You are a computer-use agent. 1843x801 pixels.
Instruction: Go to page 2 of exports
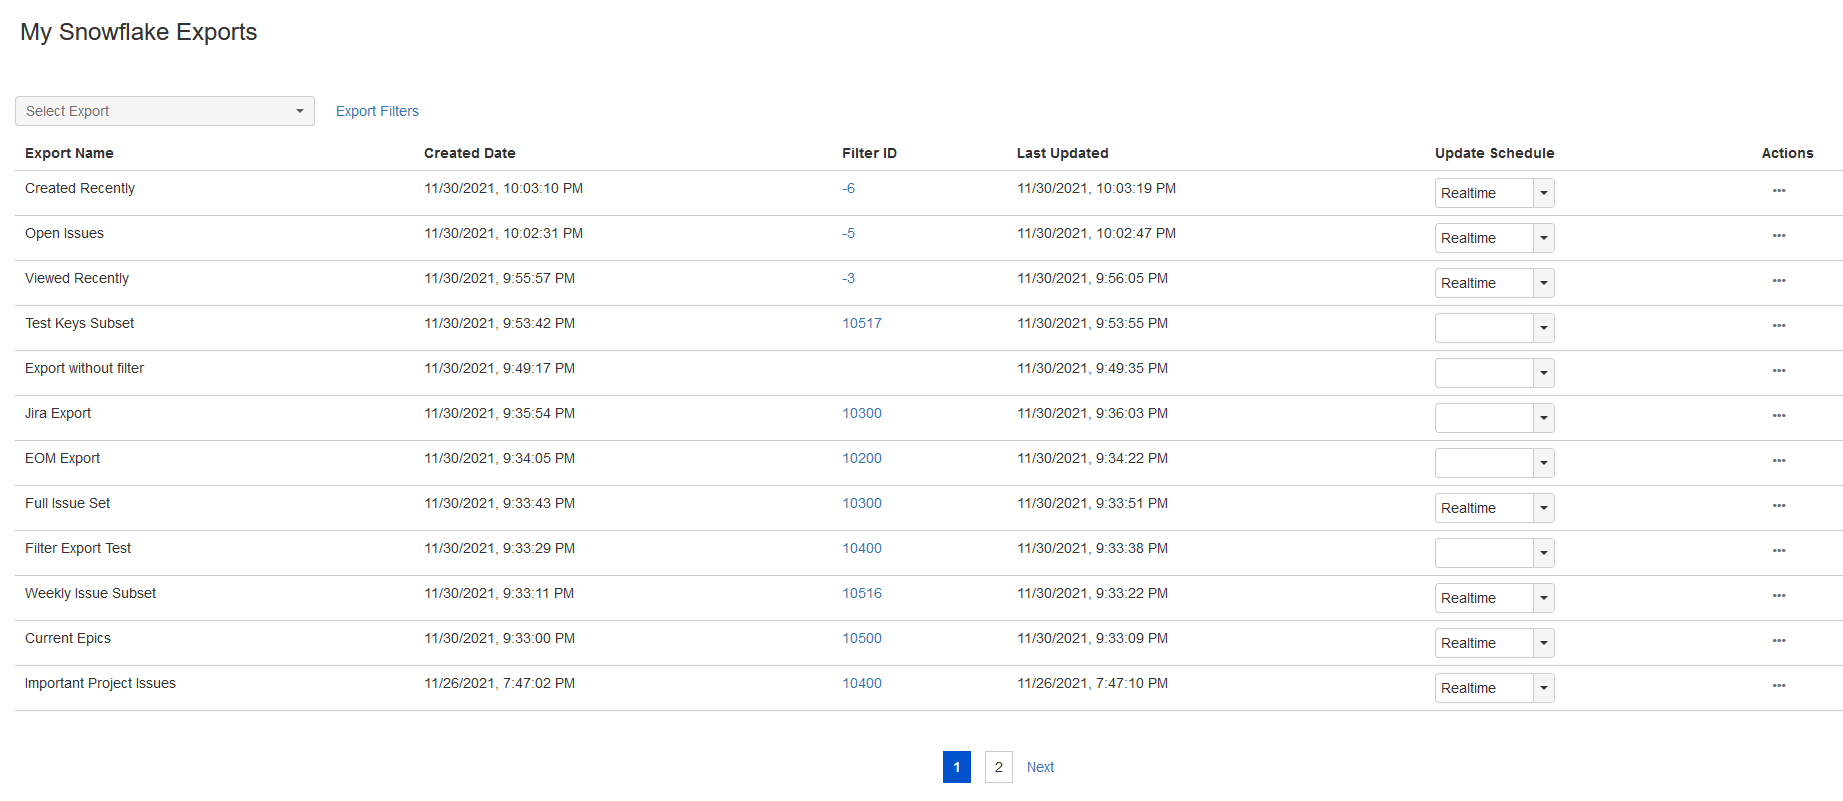coord(998,767)
